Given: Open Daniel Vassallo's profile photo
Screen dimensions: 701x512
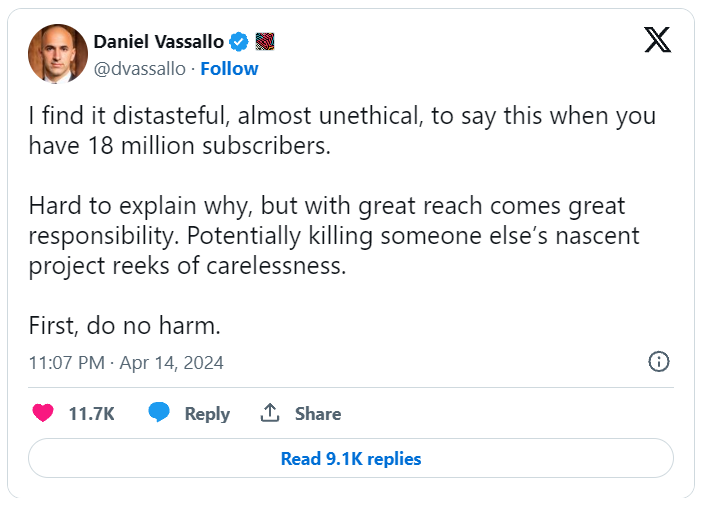Looking at the screenshot, I should (x=58, y=54).
